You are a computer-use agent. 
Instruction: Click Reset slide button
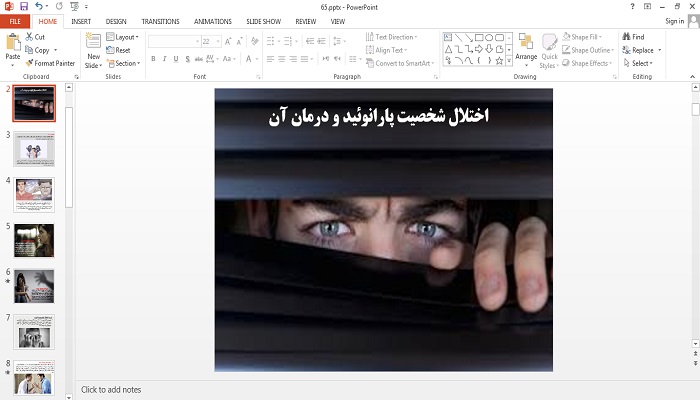pyautogui.click(x=118, y=50)
